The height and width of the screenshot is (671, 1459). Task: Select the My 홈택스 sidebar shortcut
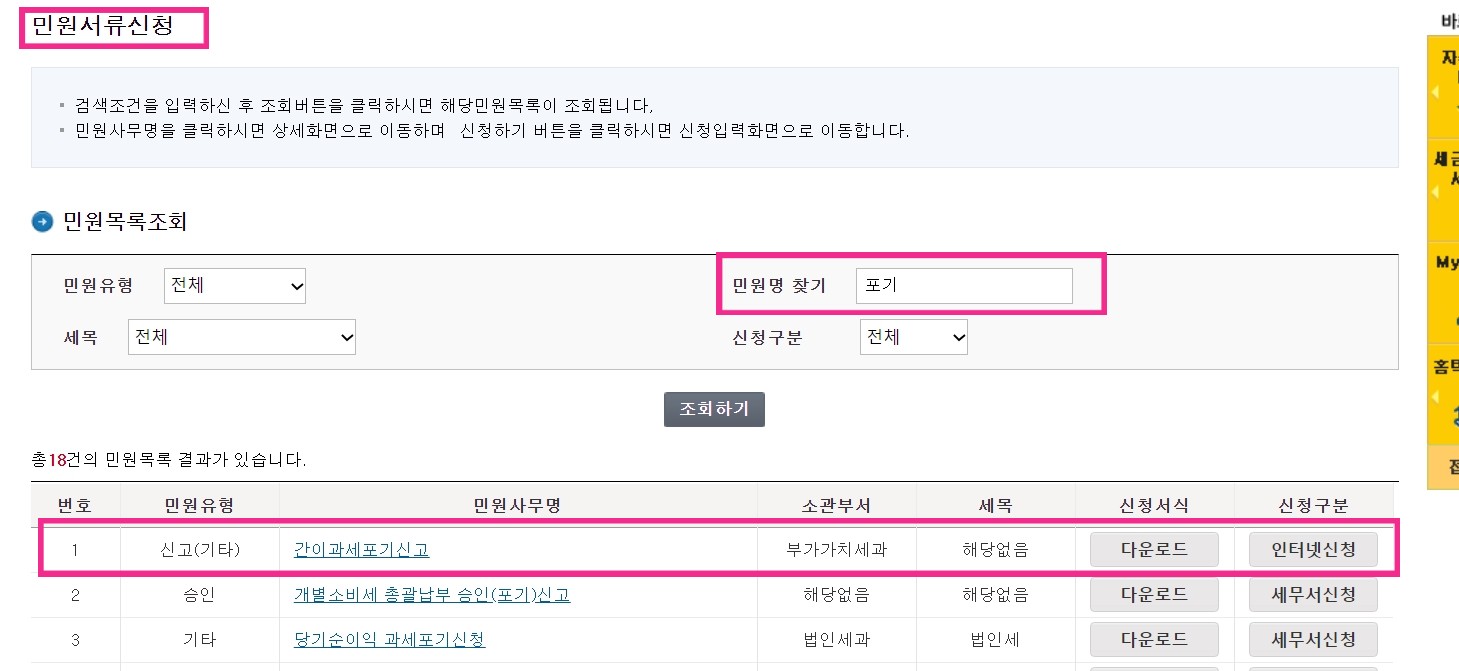tap(1447, 262)
